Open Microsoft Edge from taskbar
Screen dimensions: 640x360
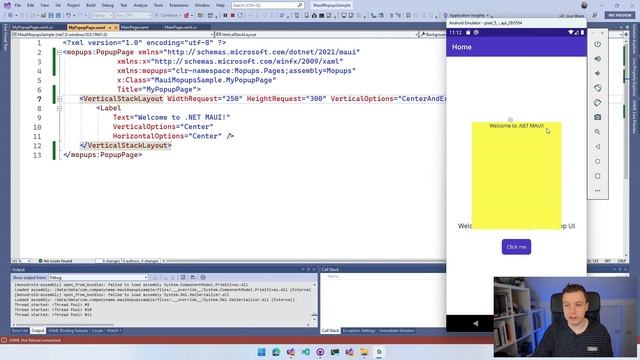coord(276,352)
